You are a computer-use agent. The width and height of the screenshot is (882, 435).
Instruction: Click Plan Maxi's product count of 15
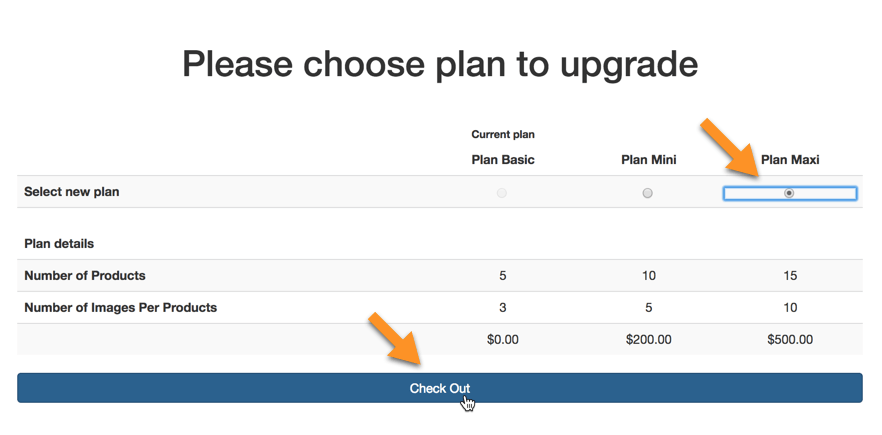[x=790, y=276]
